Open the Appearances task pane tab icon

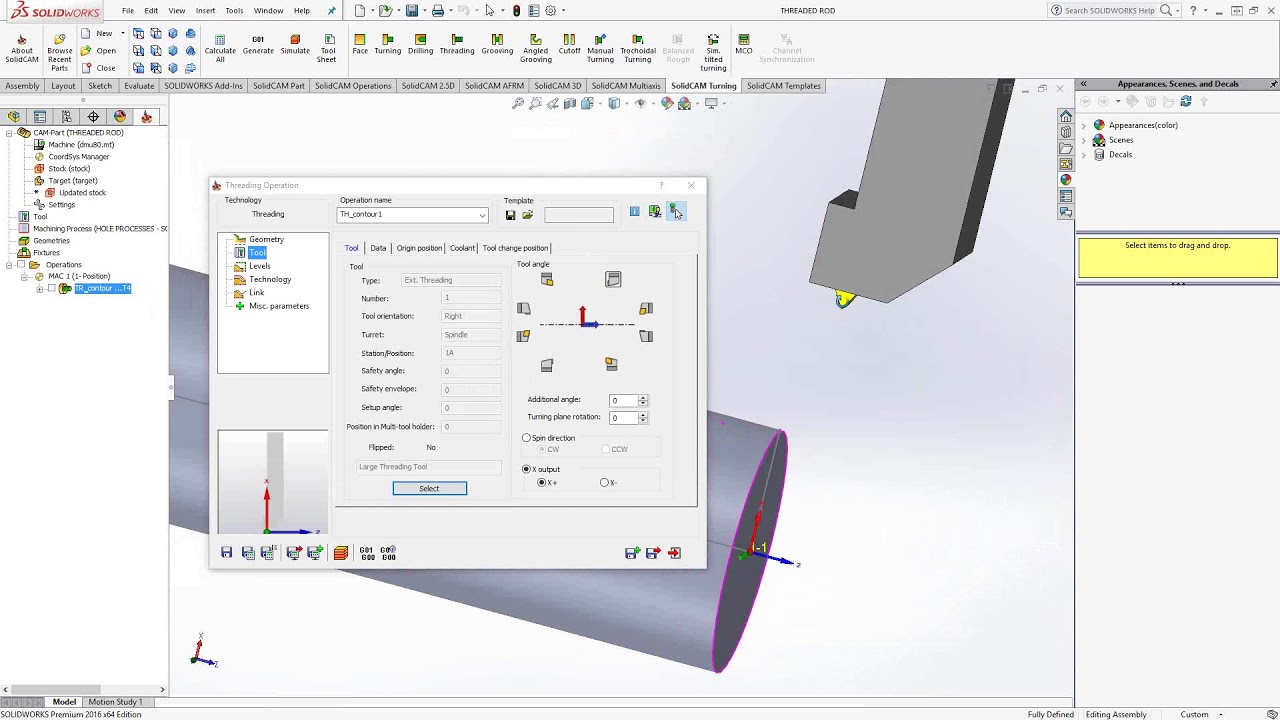coord(1066,180)
